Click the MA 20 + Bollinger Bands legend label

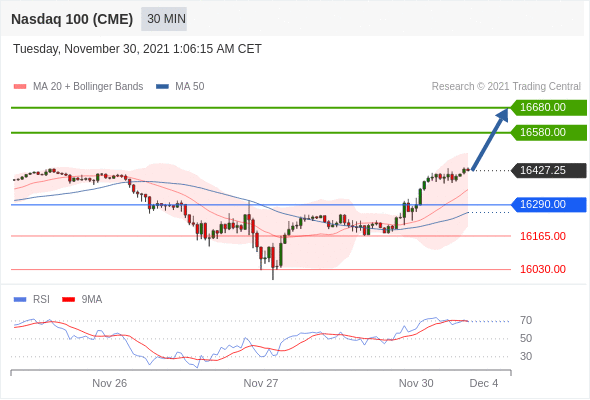(88, 87)
